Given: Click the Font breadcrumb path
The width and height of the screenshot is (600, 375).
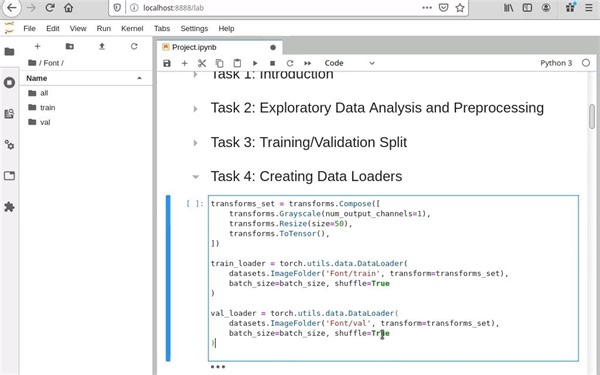Looking at the screenshot, I should 51,63.
